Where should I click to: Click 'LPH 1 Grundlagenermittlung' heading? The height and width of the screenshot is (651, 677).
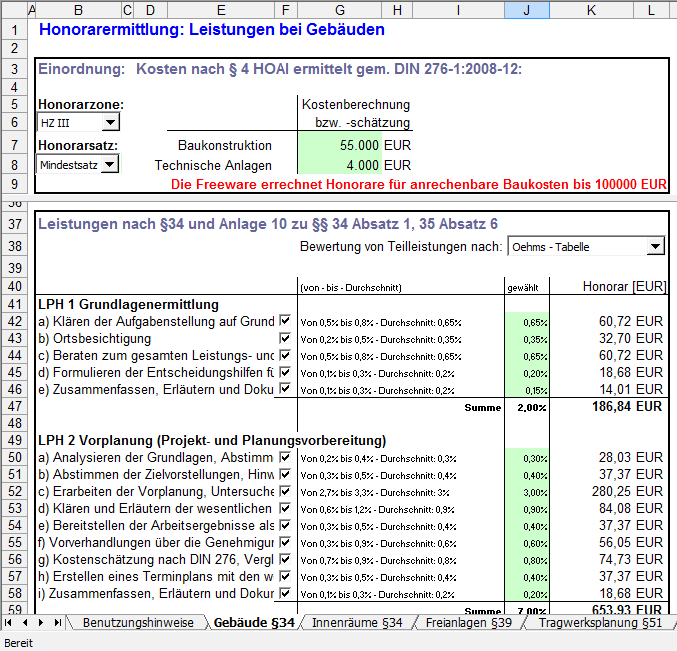click(128, 304)
